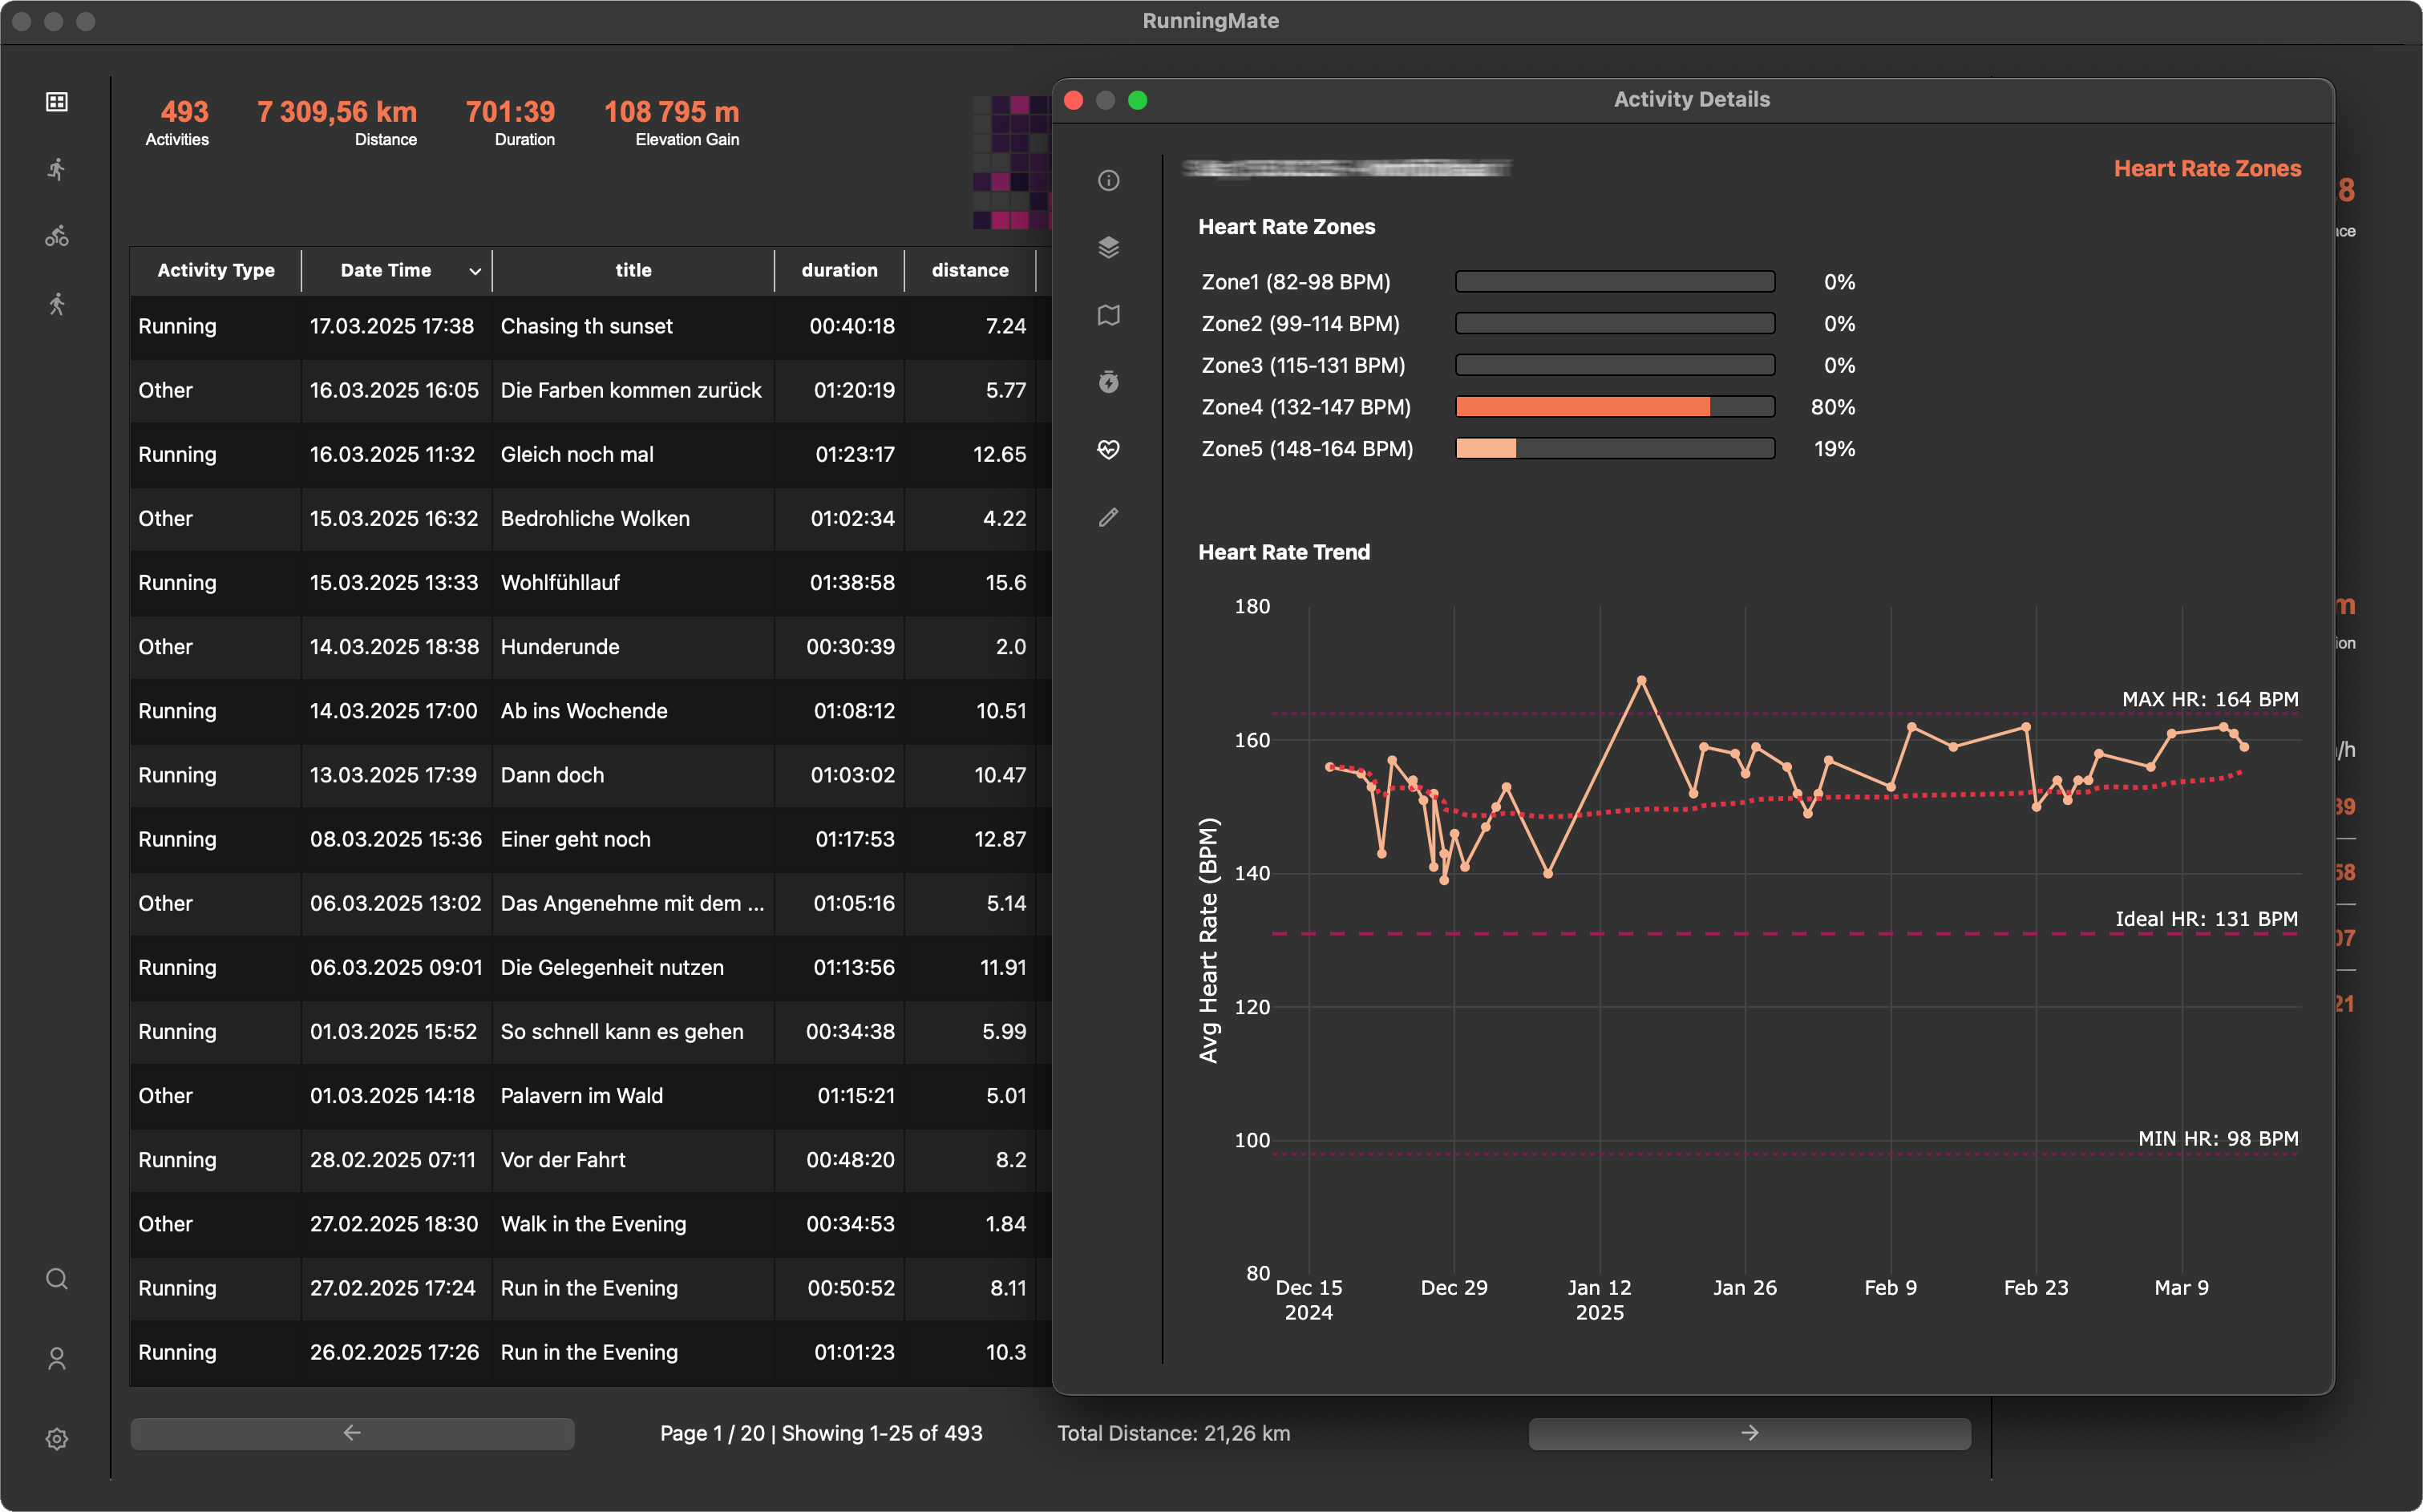Click the Zone4 (132-147 BPM) progress bar
Image resolution: width=2423 pixels, height=1512 pixels.
coord(1615,407)
